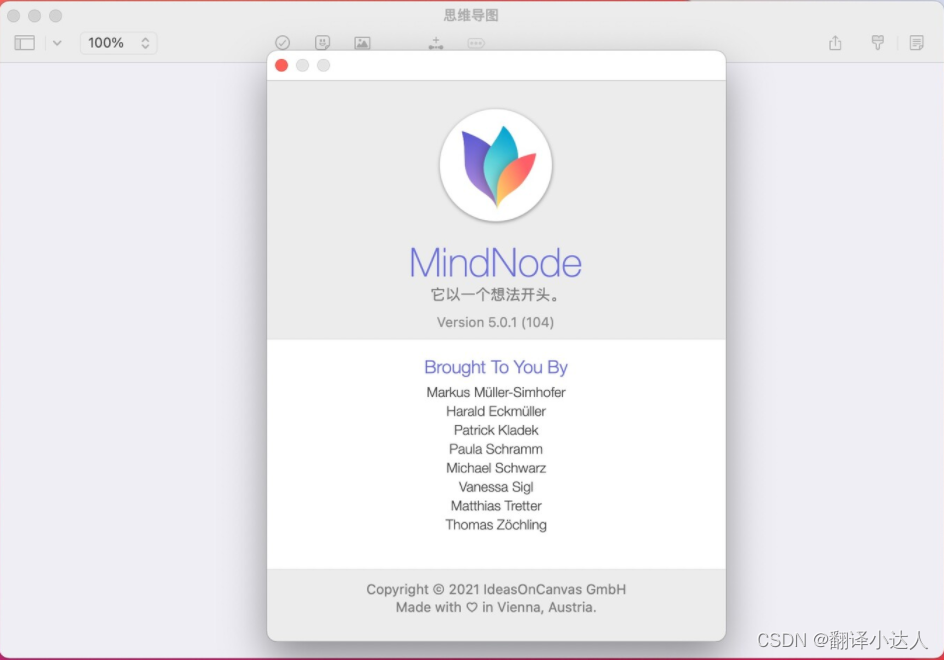Click the Copyright 2021 IdeasOnCanvas GmbH text
The image size is (944, 660).
[496, 589]
